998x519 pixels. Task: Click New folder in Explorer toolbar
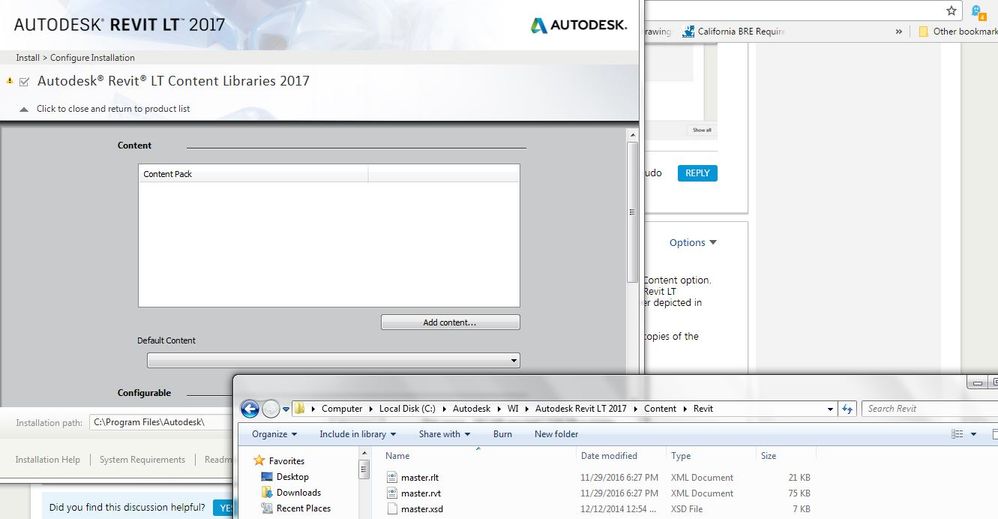tap(556, 434)
